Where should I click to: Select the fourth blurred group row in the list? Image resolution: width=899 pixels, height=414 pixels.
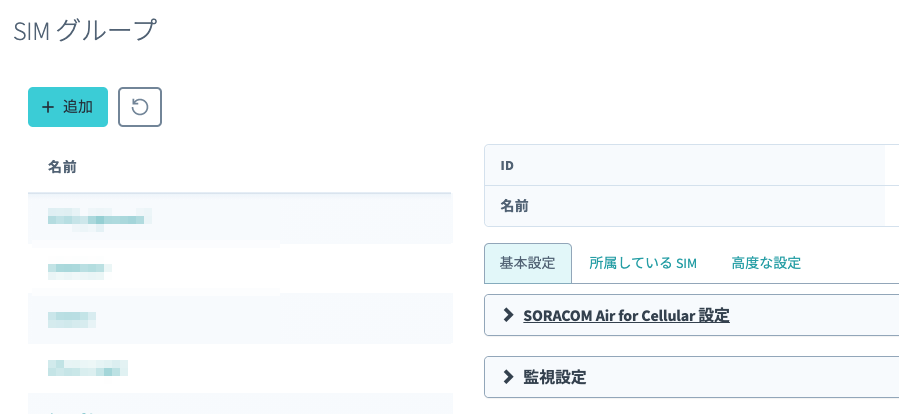(x=240, y=368)
